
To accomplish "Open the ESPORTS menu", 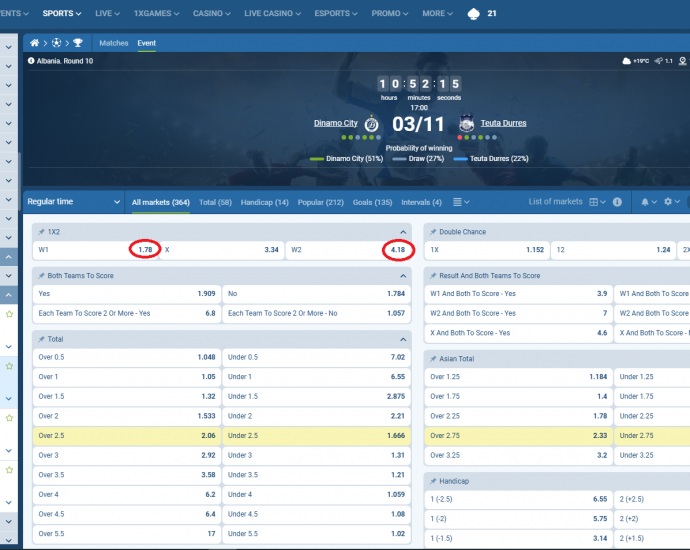I will 336,14.
